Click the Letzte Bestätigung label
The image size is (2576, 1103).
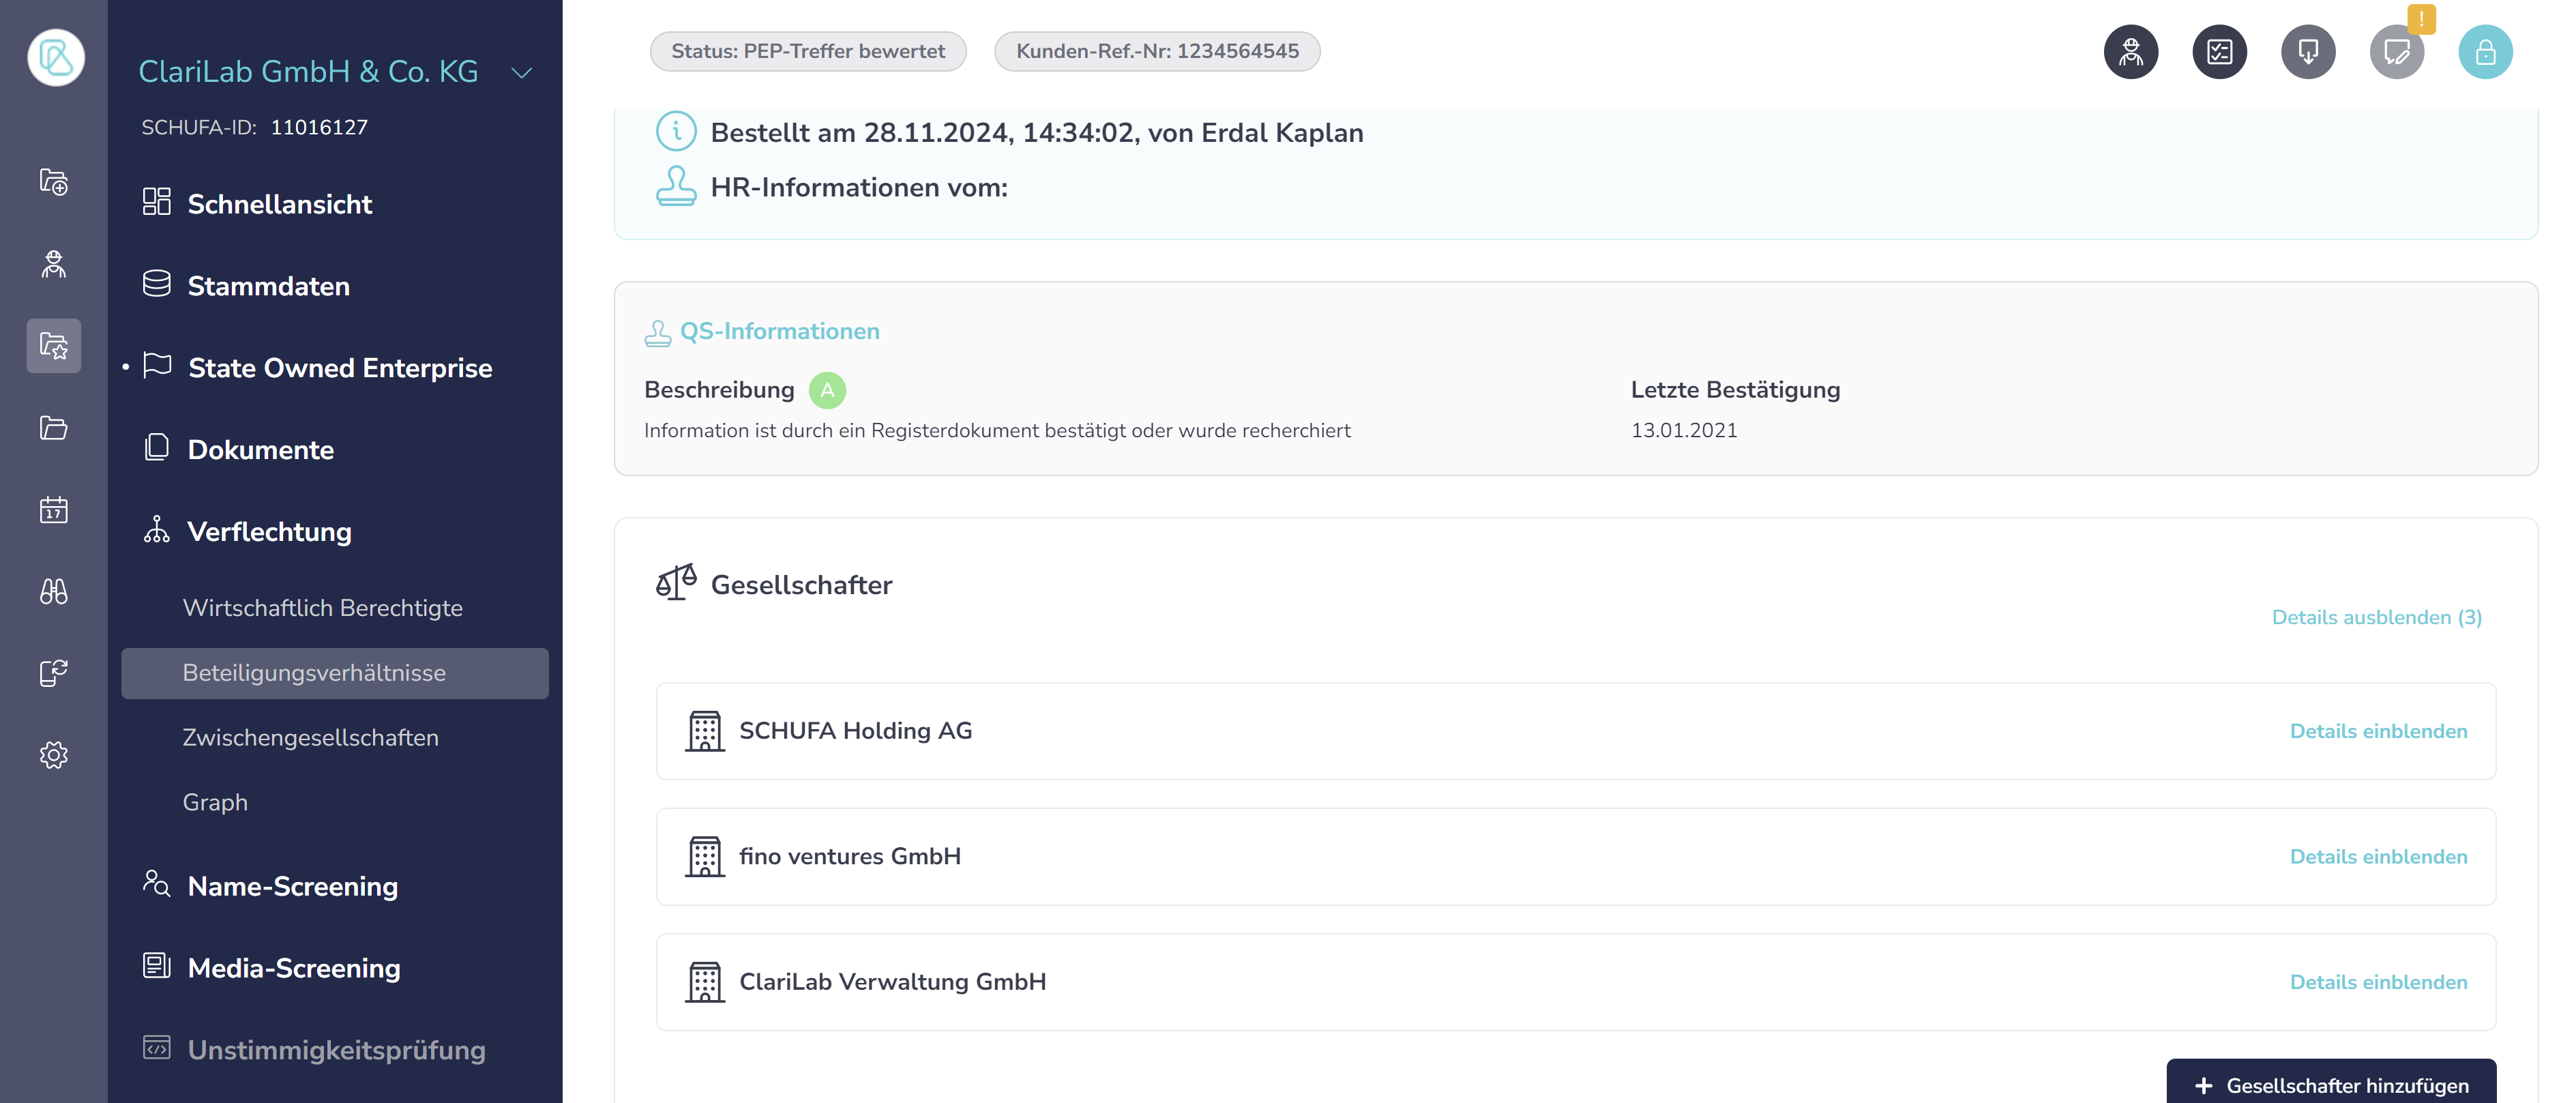tap(1735, 390)
